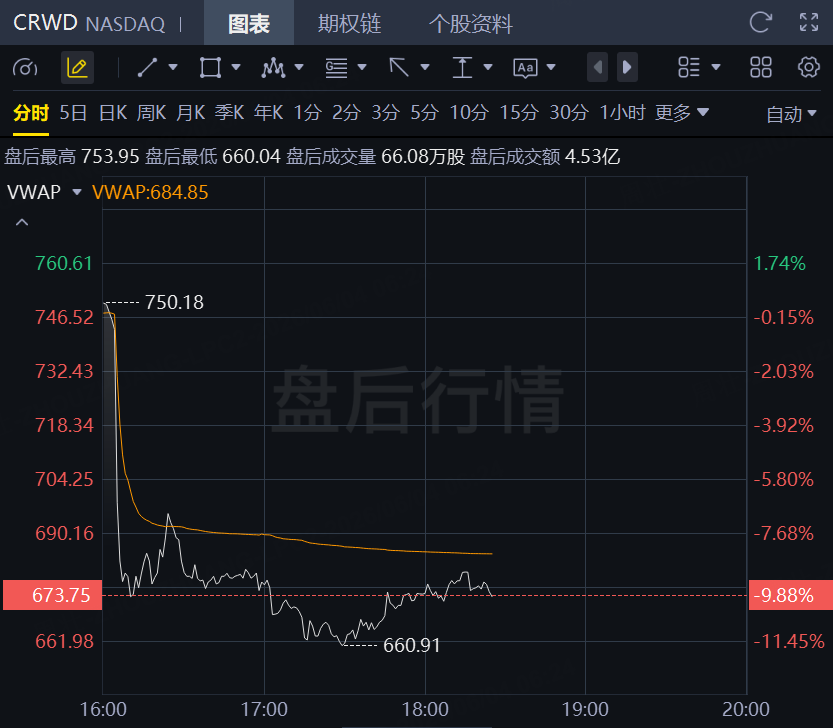Select the text annotation Aa tool
This screenshot has width=833, height=728.
click(x=525, y=67)
